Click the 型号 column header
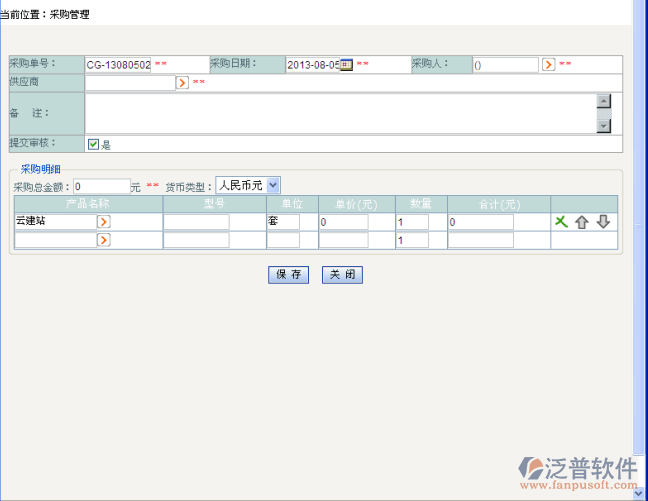This screenshot has width=648, height=501. coord(214,204)
